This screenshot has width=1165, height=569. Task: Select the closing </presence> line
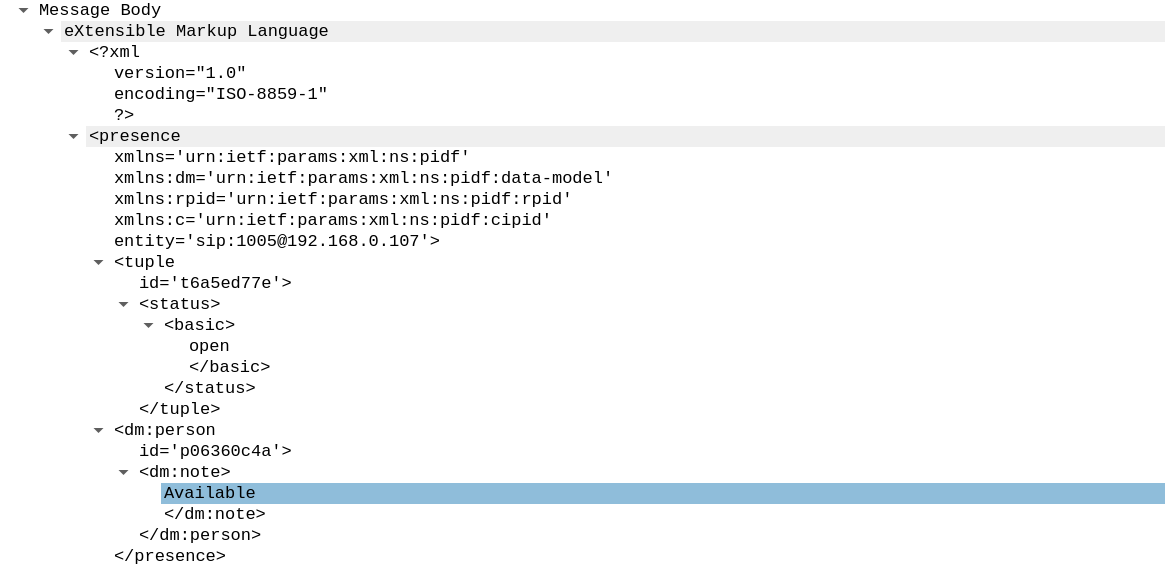[169, 556]
